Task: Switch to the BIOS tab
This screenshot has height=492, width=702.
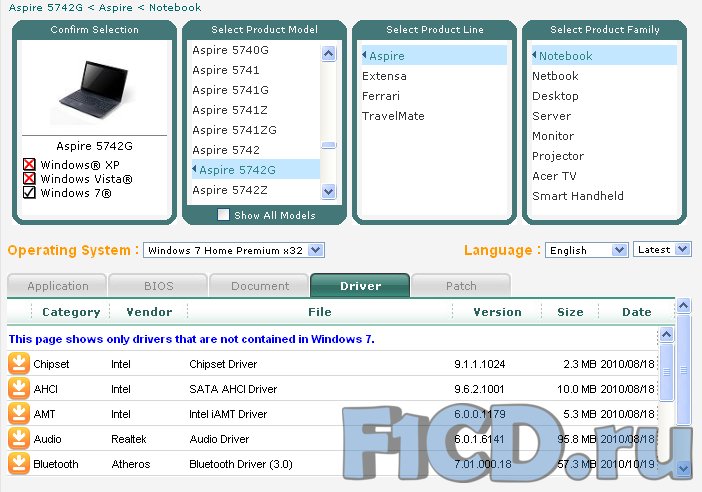Action: 158,286
